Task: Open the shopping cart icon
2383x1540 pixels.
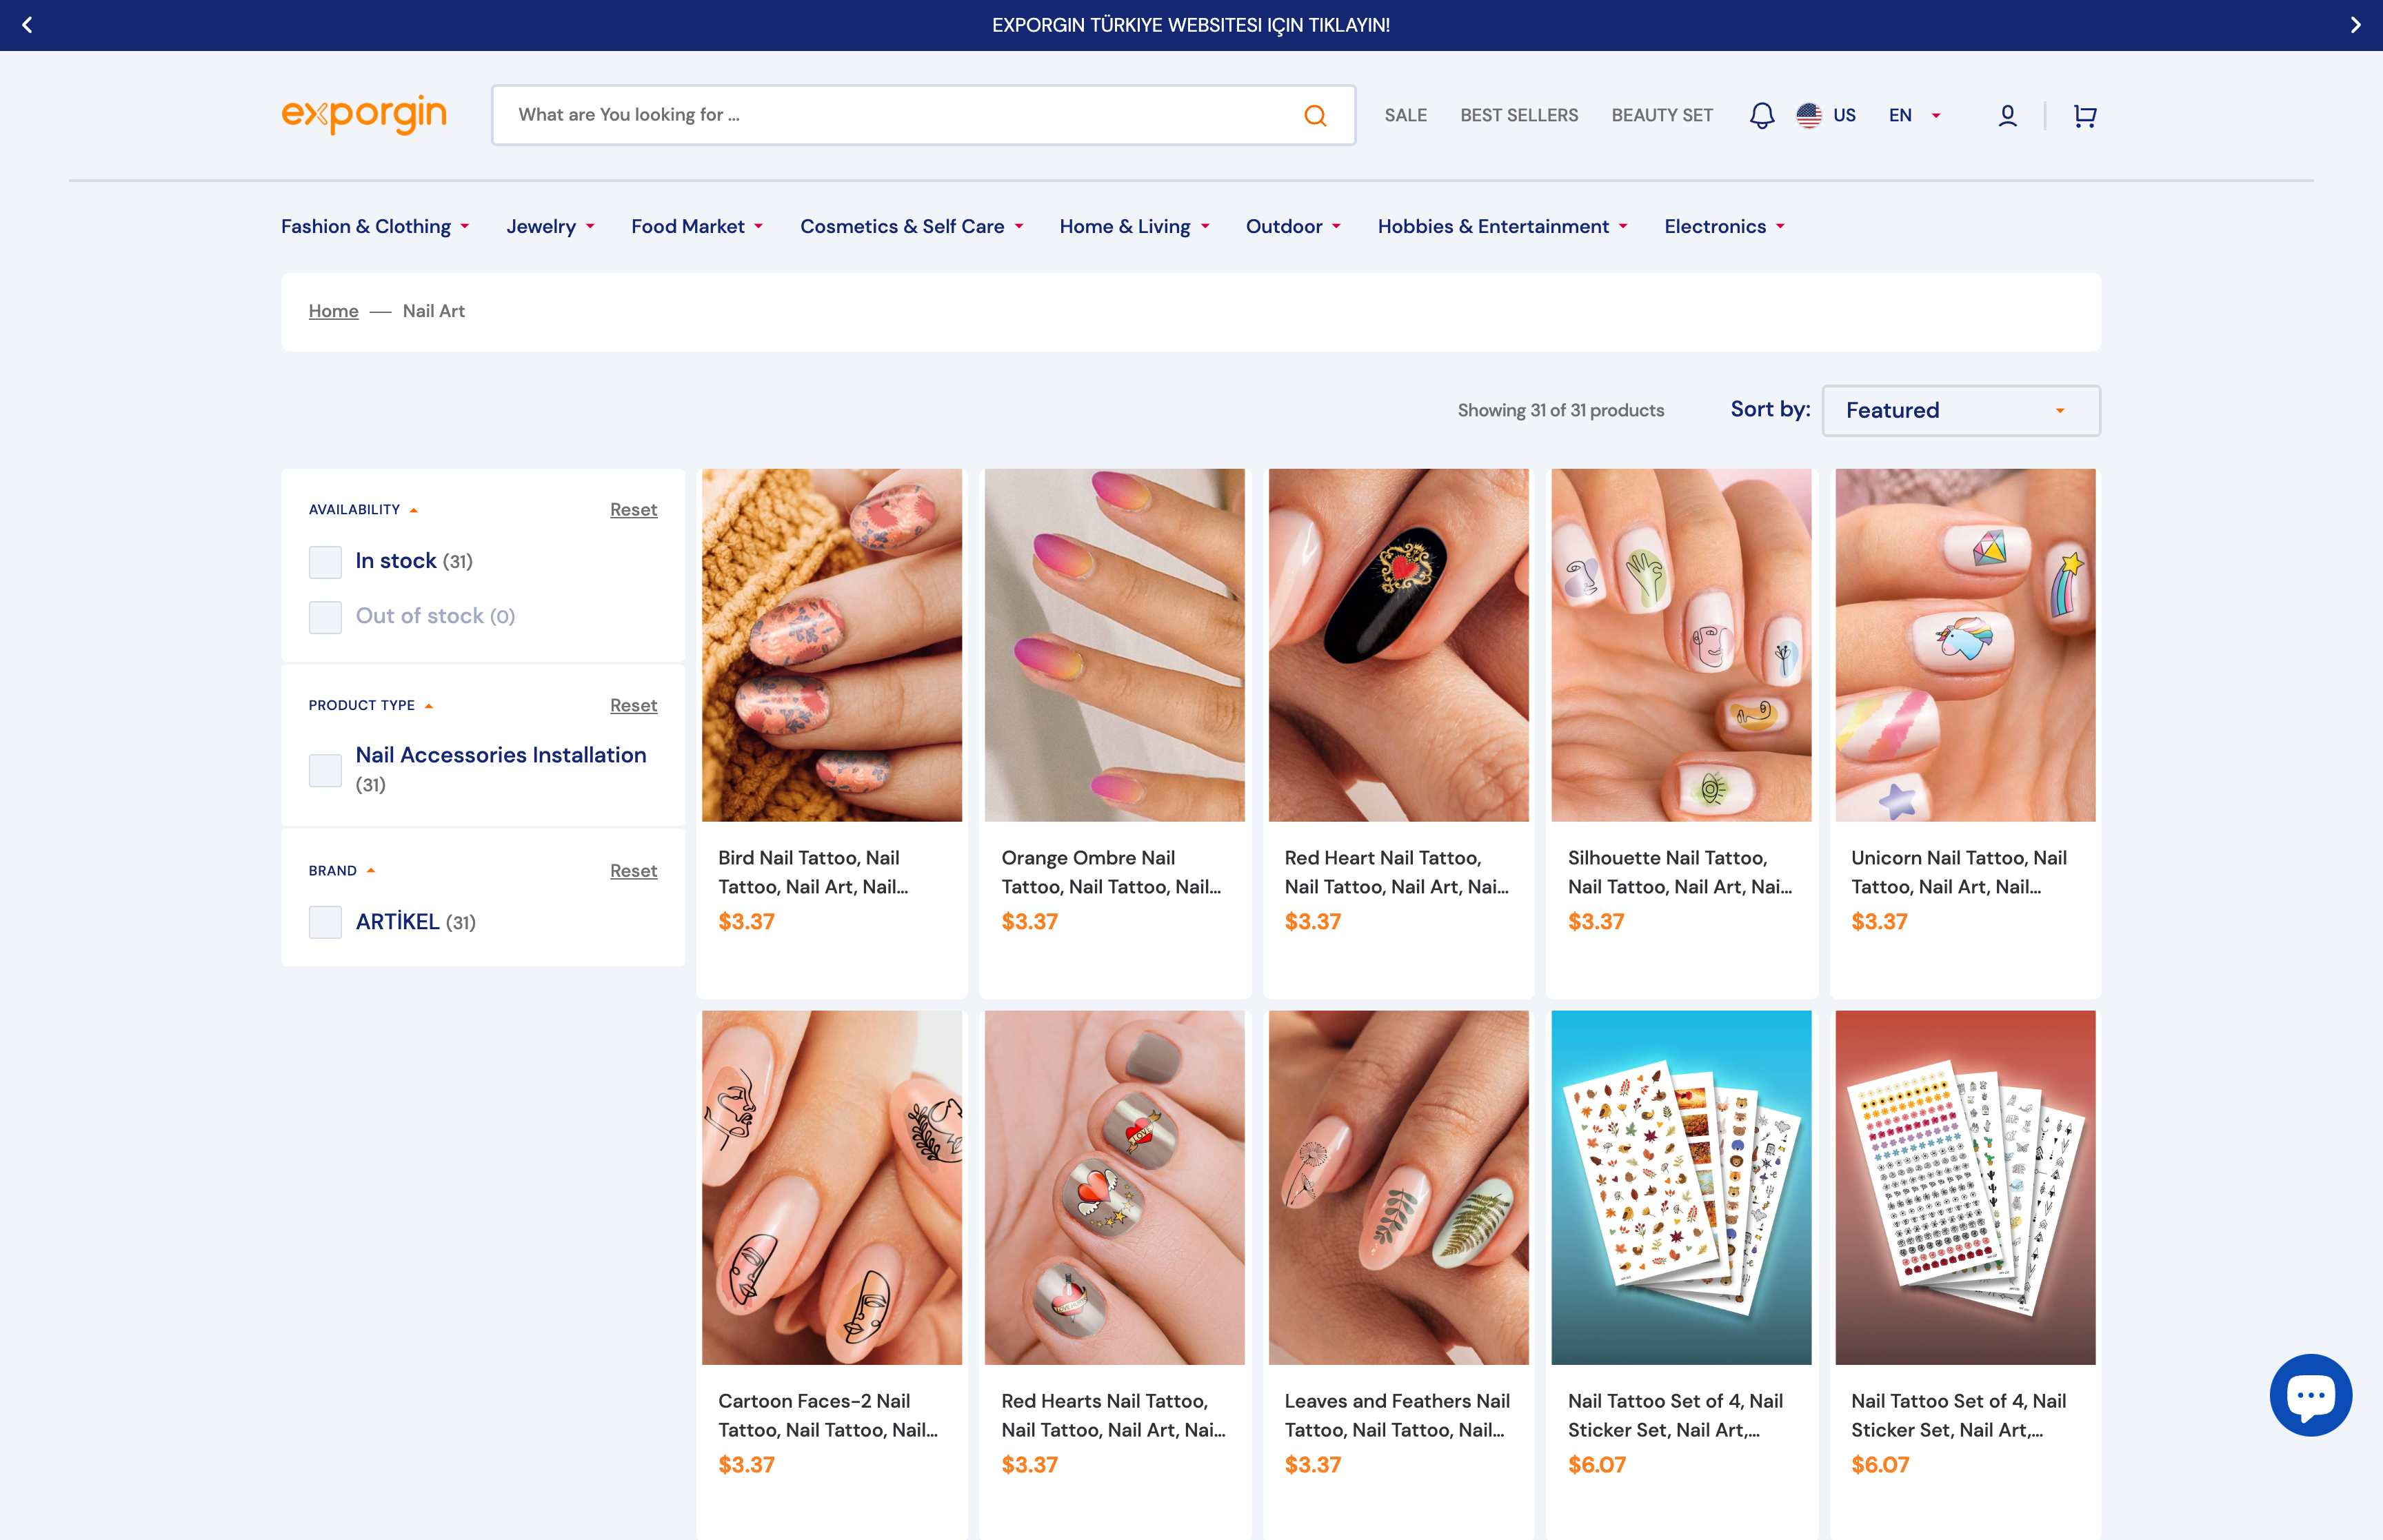Action: tap(2085, 115)
